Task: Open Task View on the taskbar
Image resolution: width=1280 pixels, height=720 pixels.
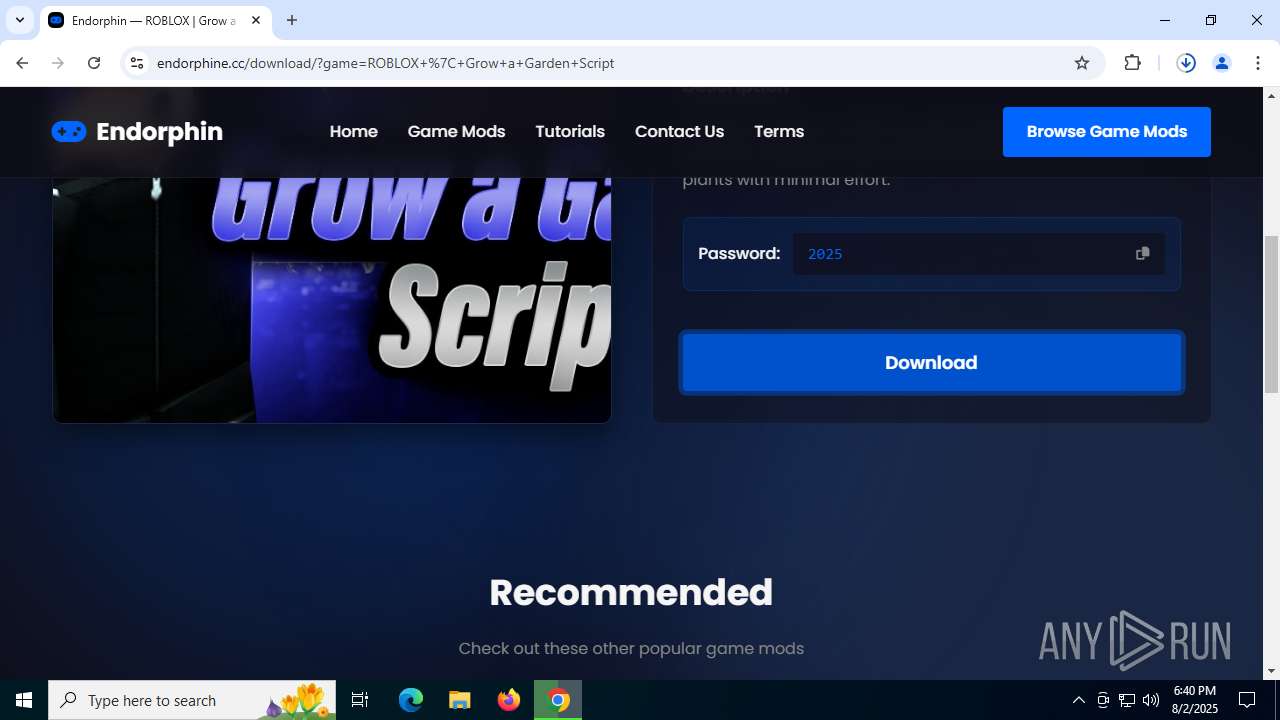Action: point(360,700)
